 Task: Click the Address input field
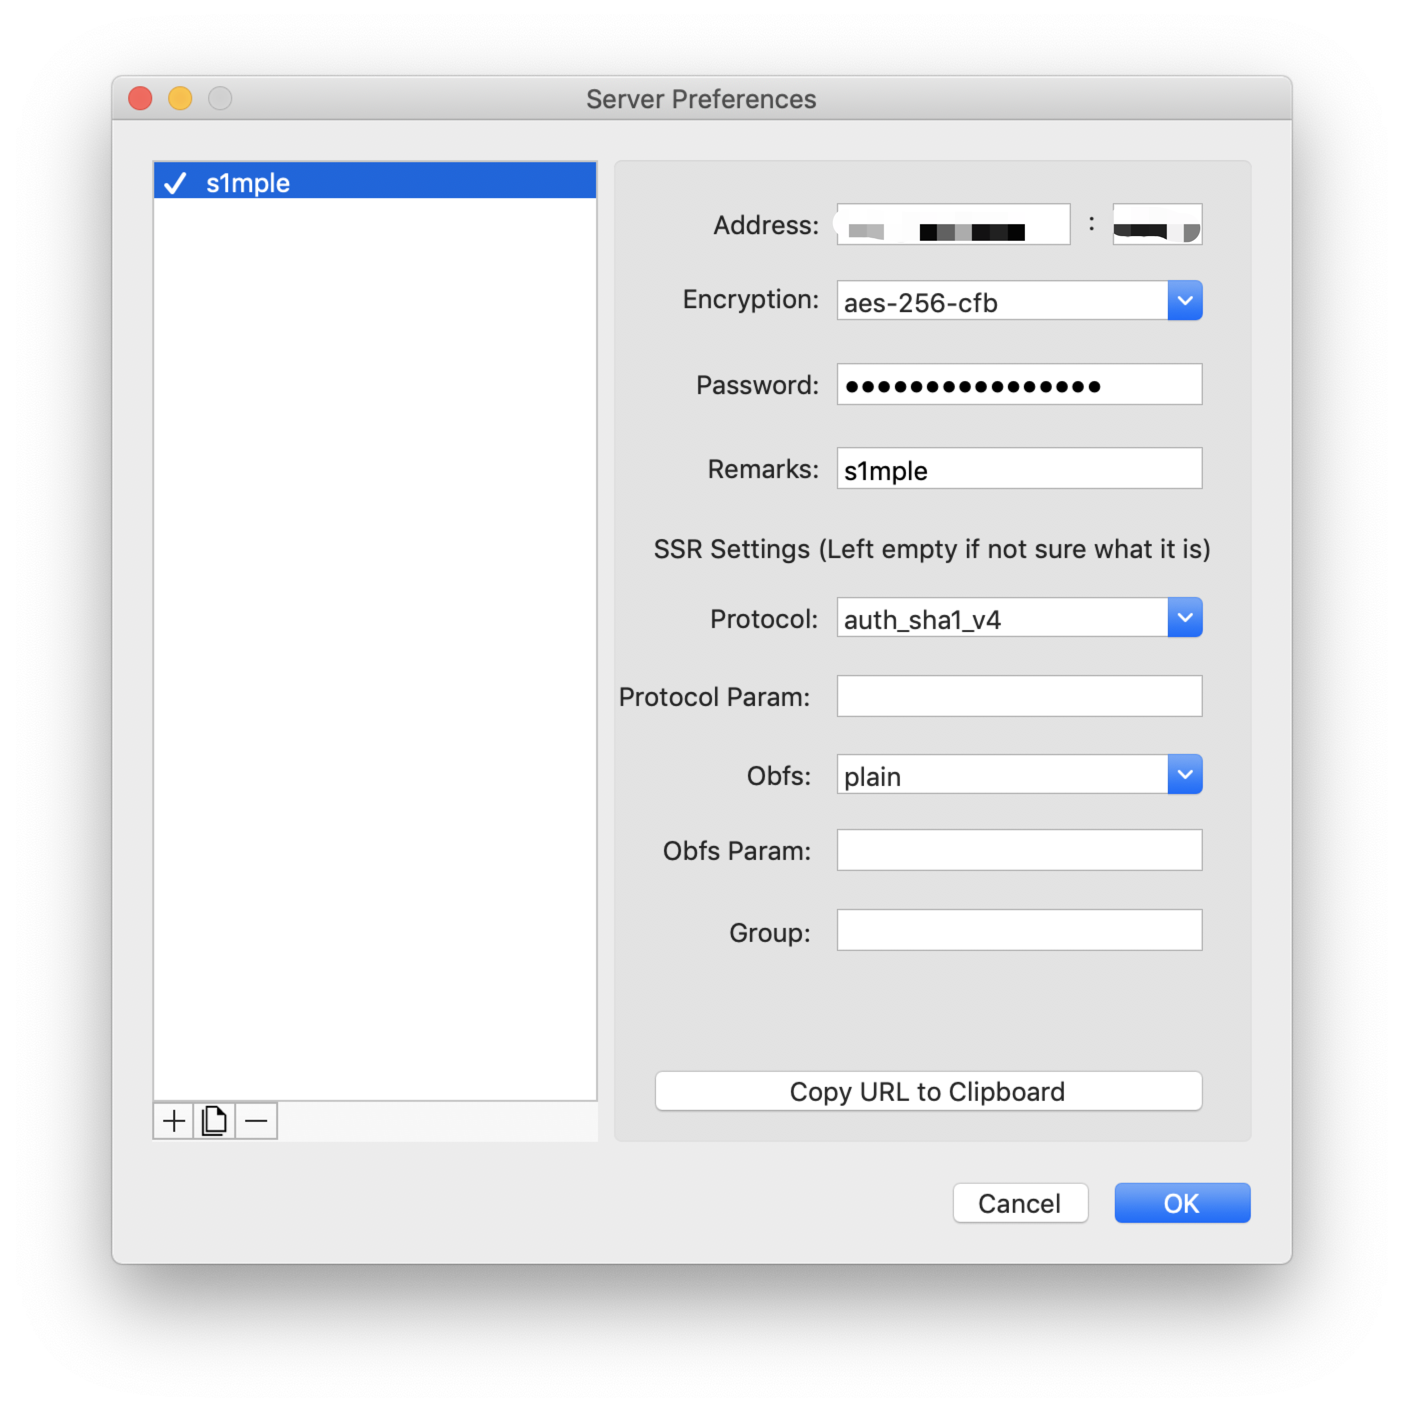[953, 225]
